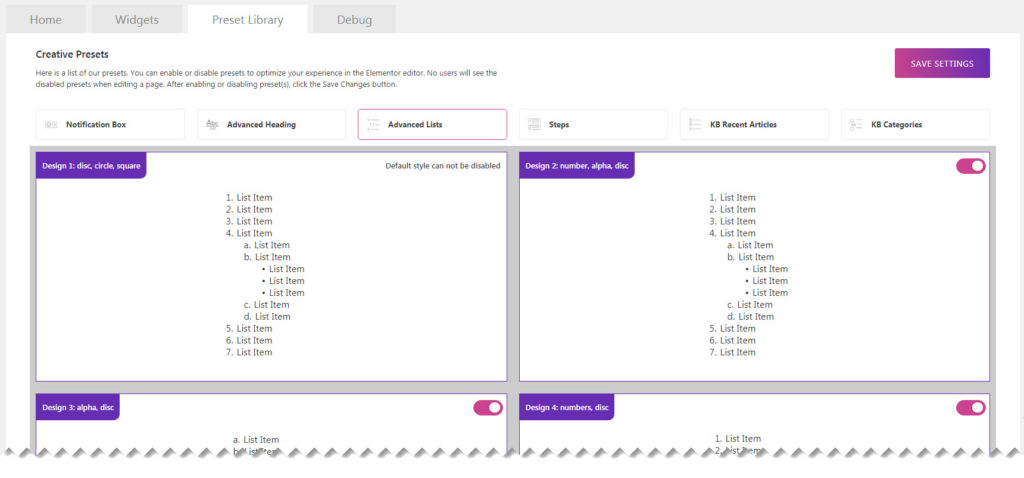Go to the Debug tab
Image resolution: width=1024 pixels, height=478 pixels.
pos(354,19)
